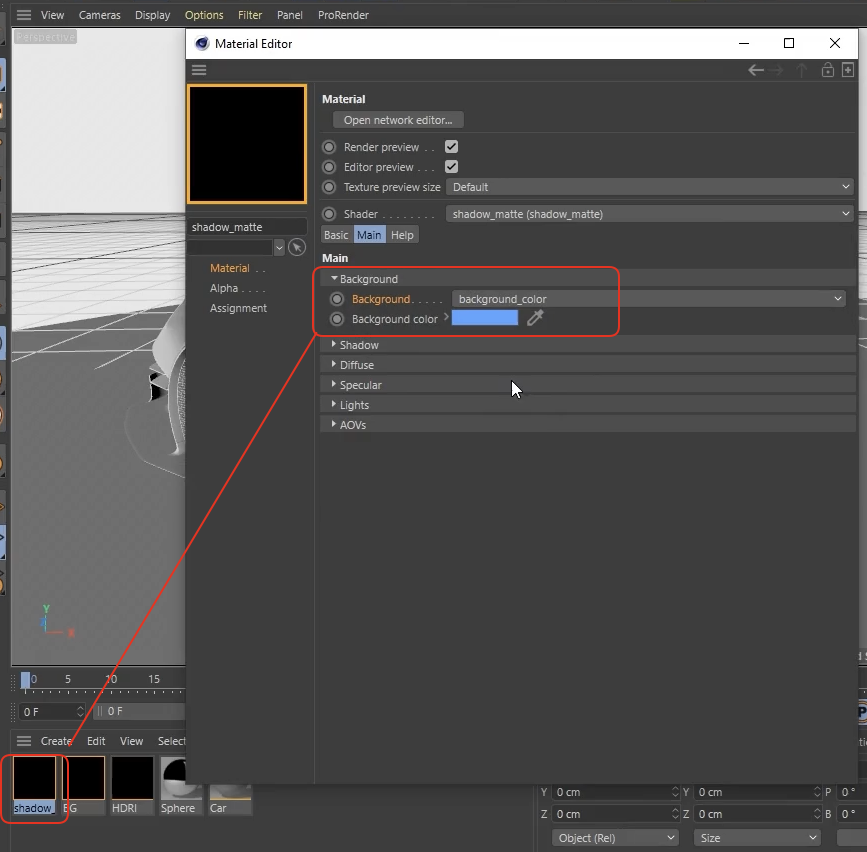The image size is (867, 852).
Task: Go back with the left arrow icon
Action: pos(756,70)
